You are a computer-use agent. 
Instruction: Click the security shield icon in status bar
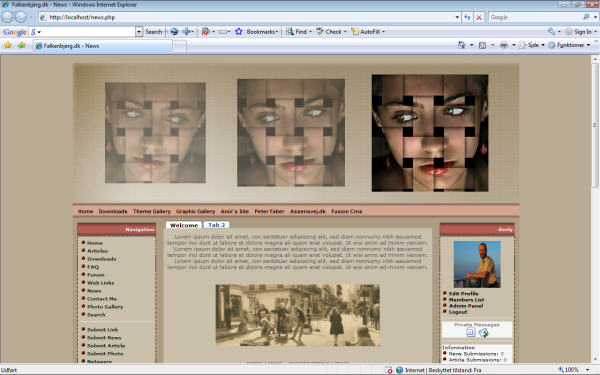[x=389, y=370]
